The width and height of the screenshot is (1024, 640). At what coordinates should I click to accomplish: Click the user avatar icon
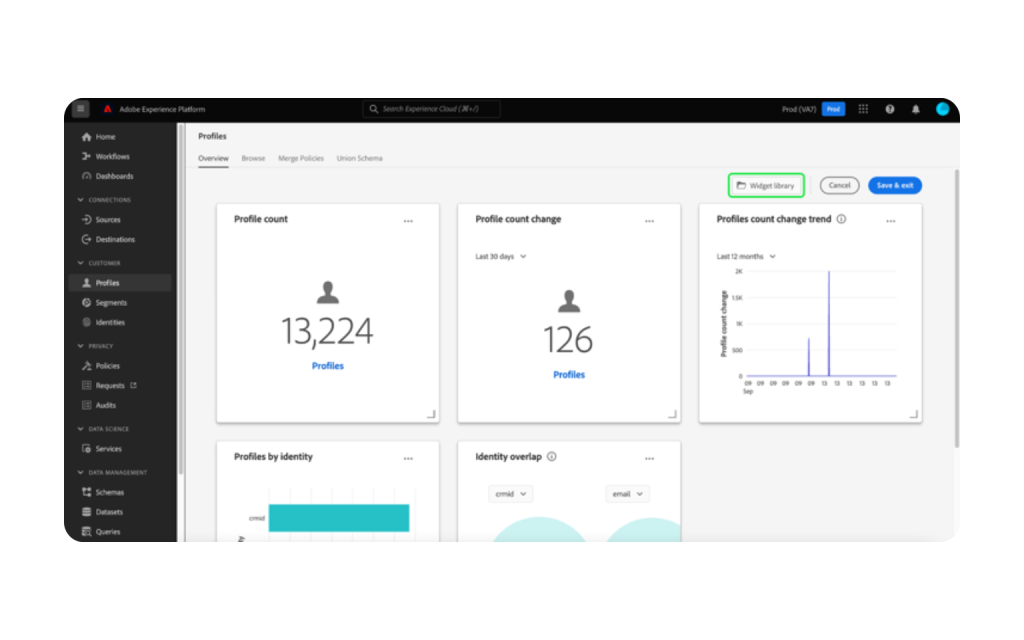click(x=942, y=109)
